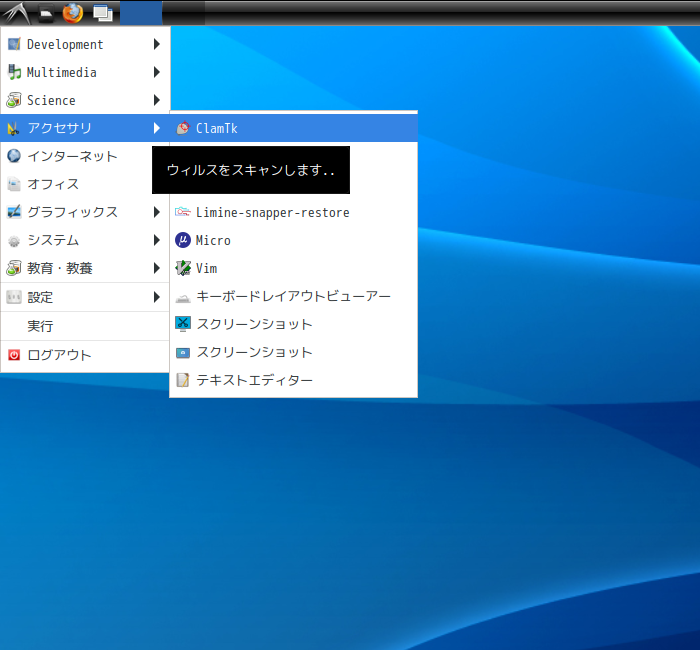Click the システム gear icon
700x650 pixels.
click(14, 241)
